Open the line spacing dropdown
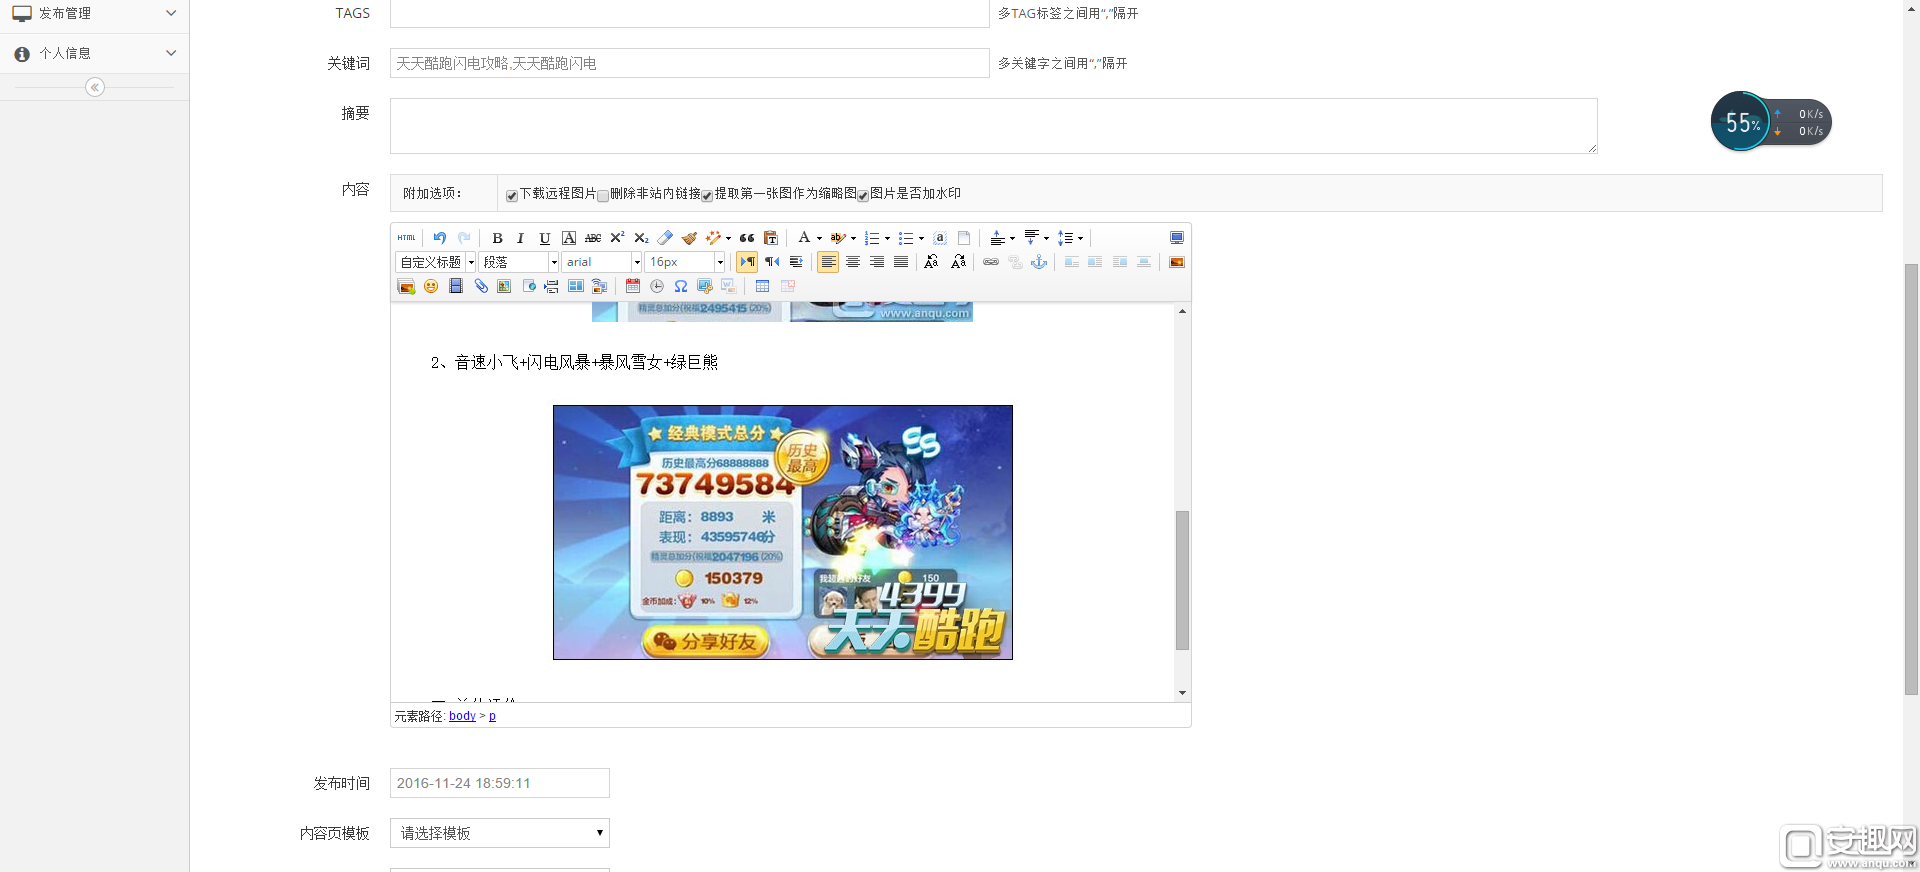 (1081, 238)
